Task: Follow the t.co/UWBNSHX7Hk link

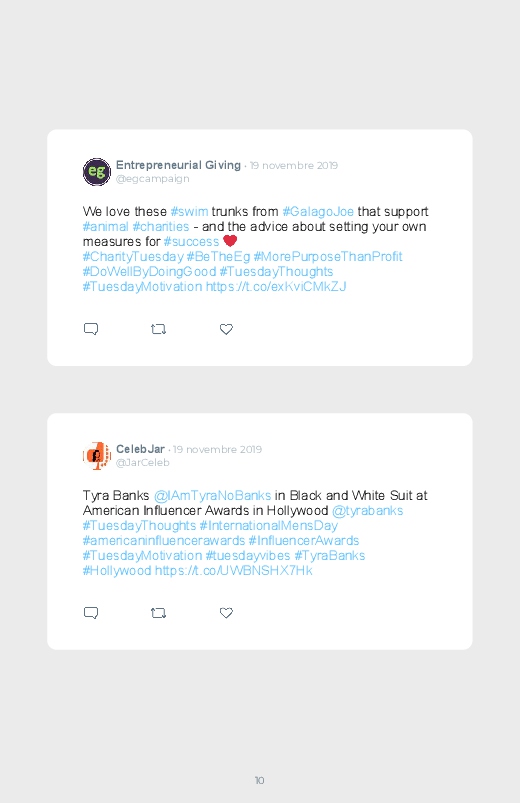Action: [234, 570]
